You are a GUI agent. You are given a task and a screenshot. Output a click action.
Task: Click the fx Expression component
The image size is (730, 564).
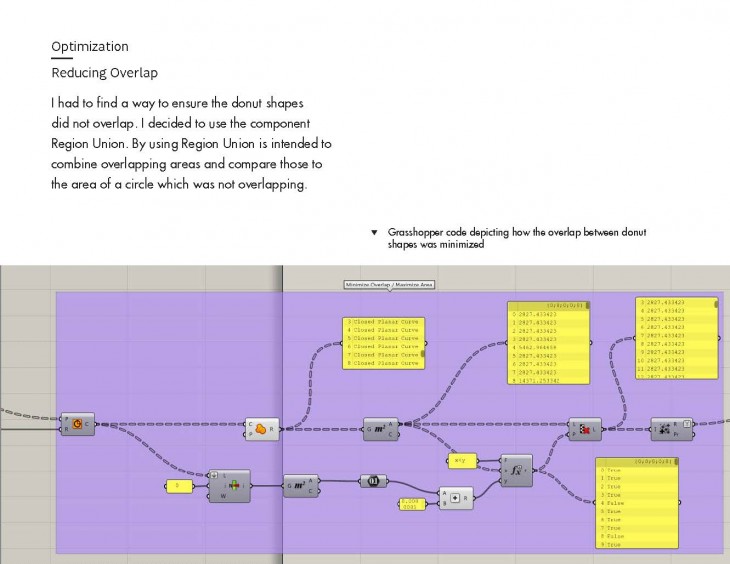pos(517,470)
